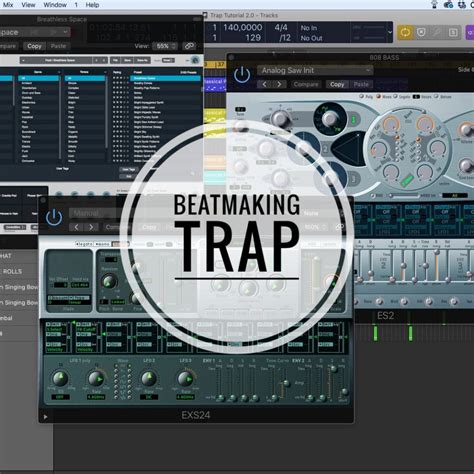Click EXS24 LFO 3 Rate knob

pyautogui.click(x=185, y=379)
